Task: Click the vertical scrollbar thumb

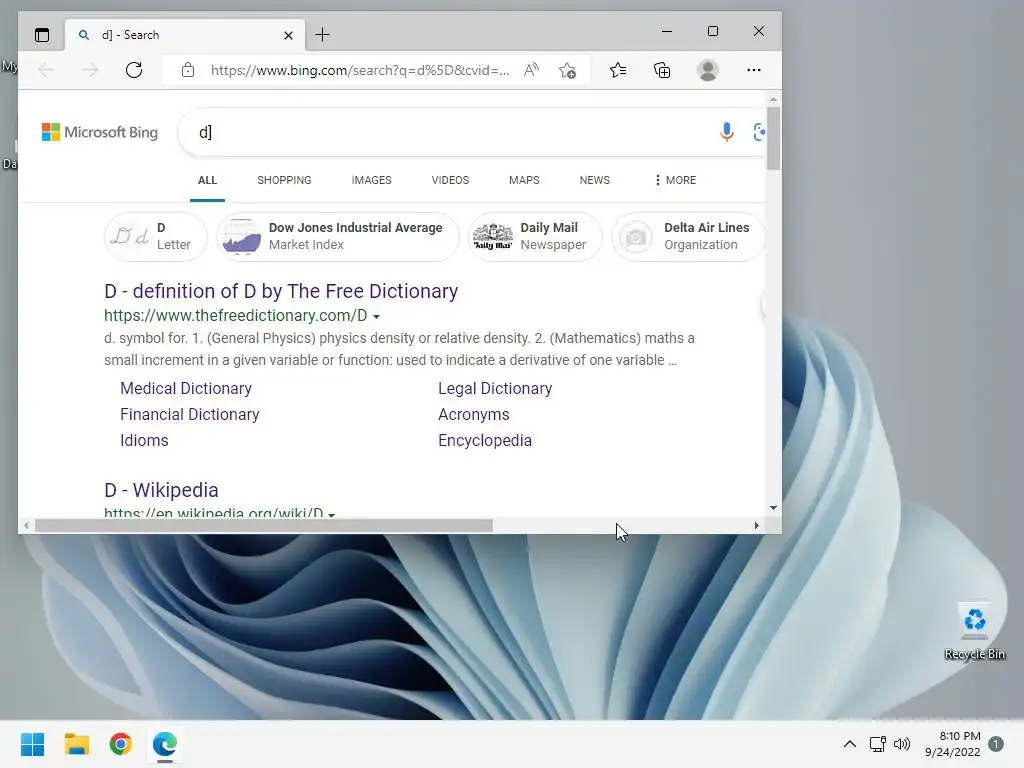Action: pyautogui.click(x=773, y=138)
